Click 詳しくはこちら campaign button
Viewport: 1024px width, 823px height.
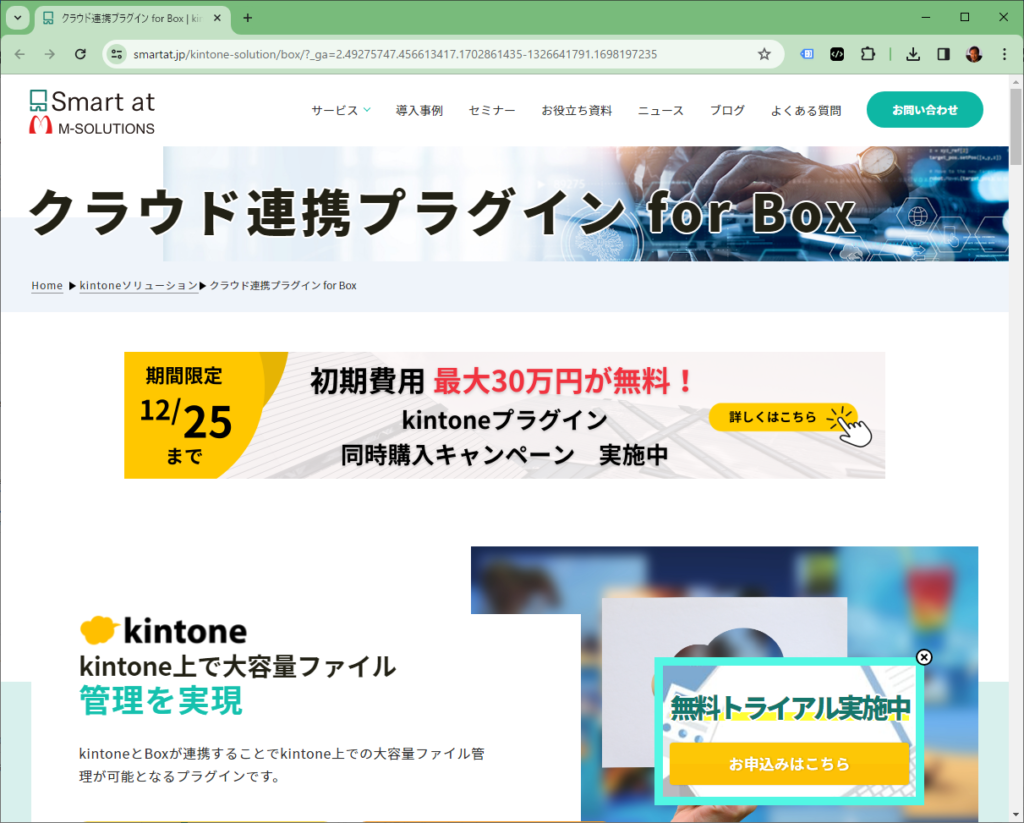tap(783, 417)
